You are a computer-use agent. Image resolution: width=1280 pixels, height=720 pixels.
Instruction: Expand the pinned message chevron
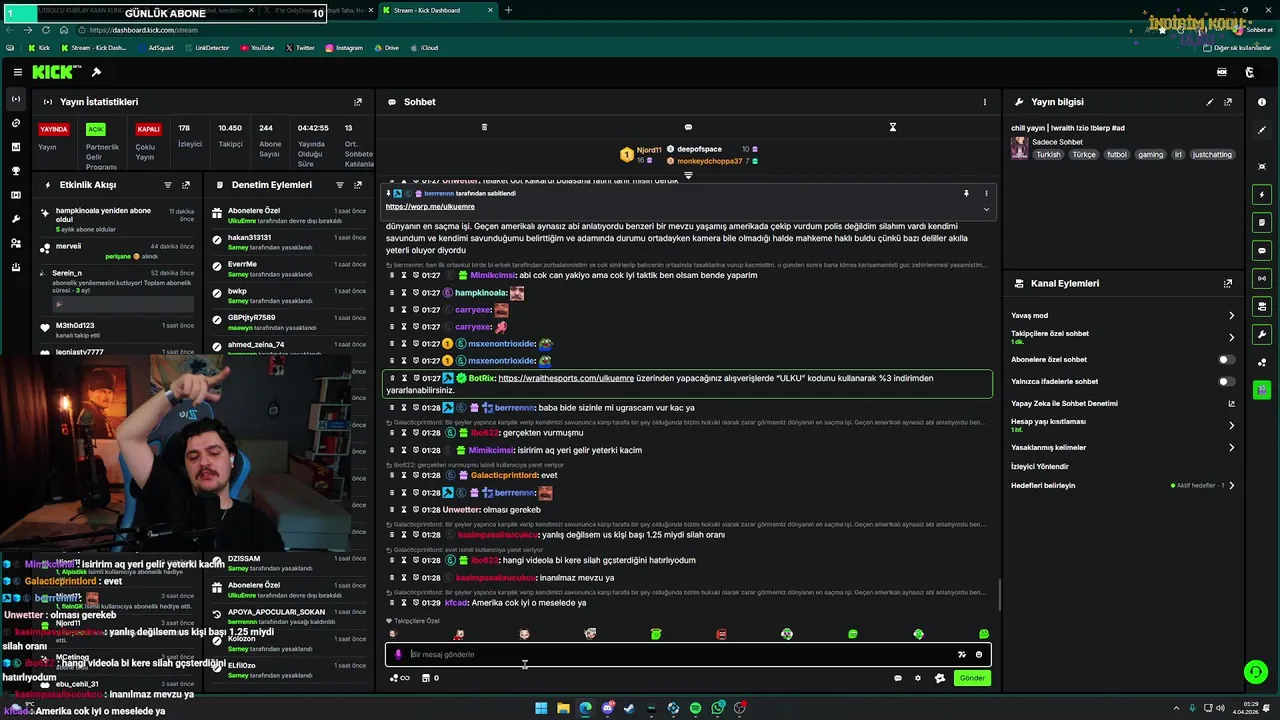click(x=986, y=209)
